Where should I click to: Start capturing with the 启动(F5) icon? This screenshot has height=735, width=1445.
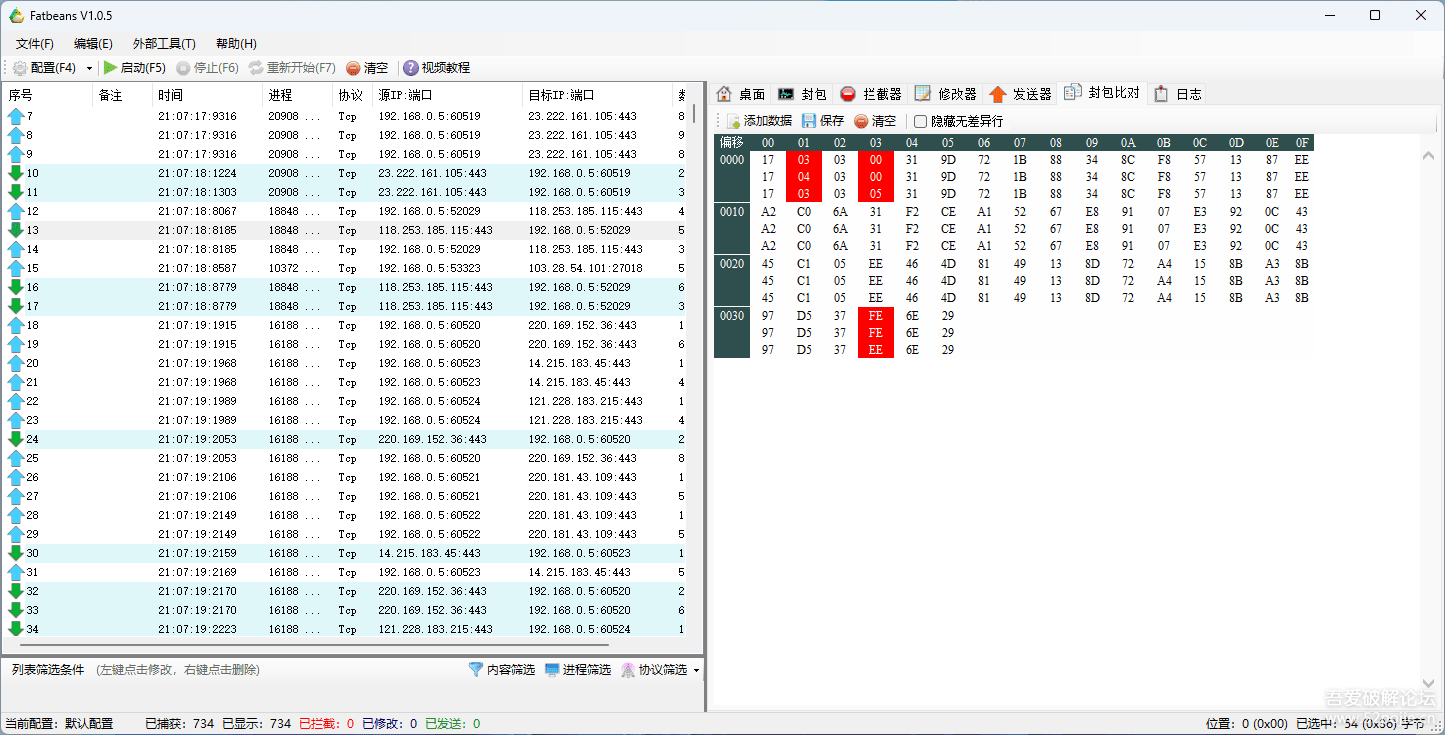(x=135, y=68)
